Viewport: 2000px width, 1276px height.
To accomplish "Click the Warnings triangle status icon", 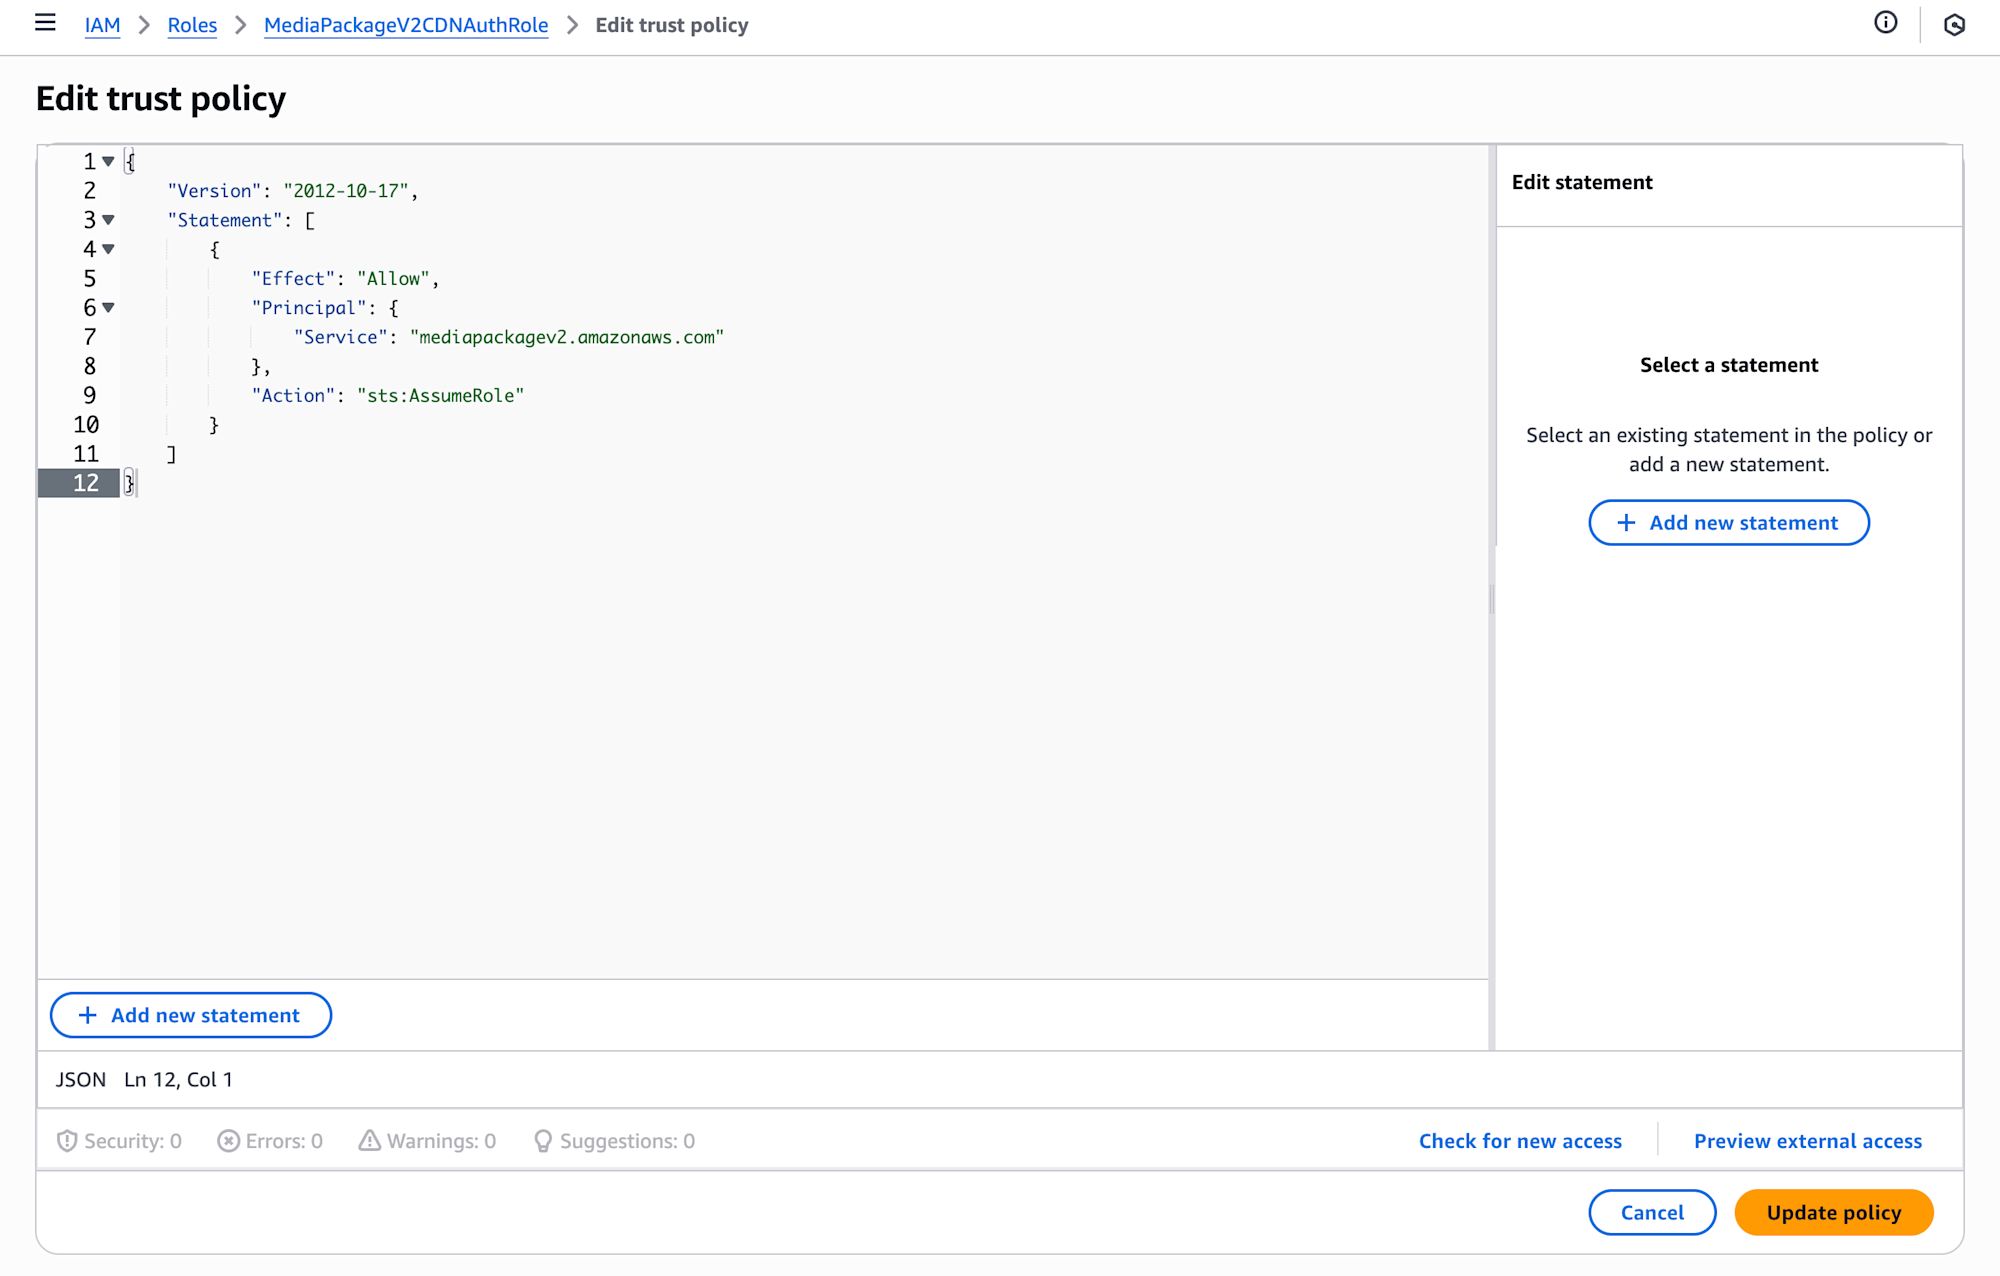I will coord(369,1141).
